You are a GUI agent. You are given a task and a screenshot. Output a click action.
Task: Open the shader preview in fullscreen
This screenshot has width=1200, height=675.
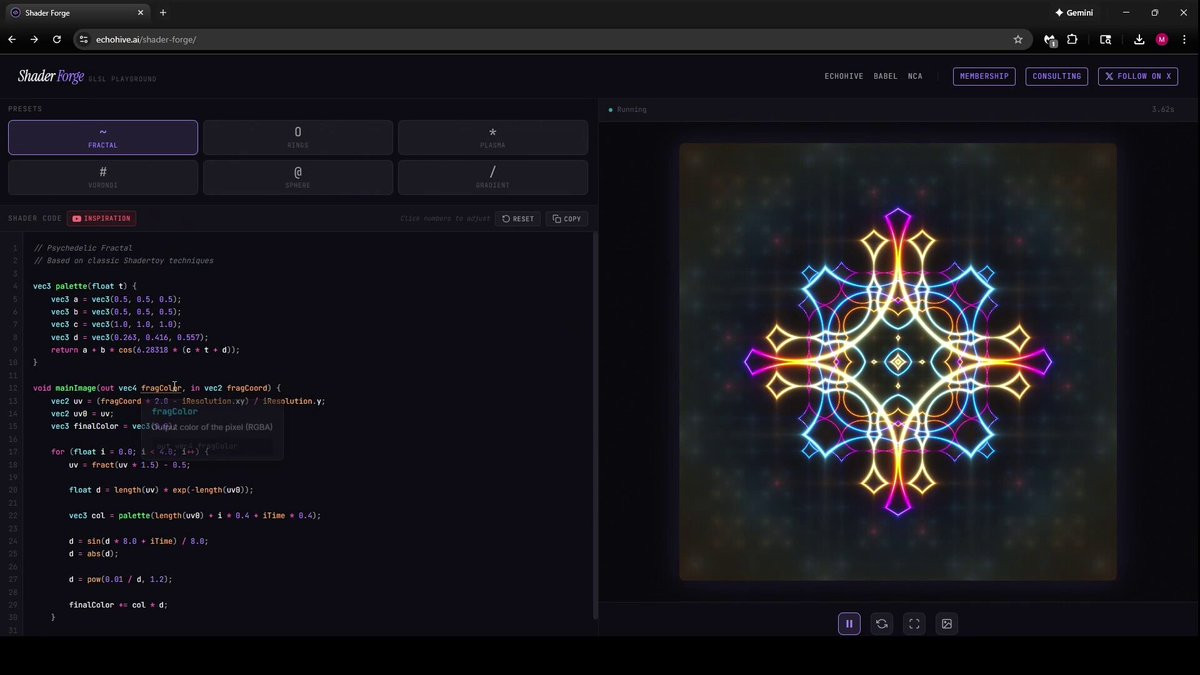(914, 623)
